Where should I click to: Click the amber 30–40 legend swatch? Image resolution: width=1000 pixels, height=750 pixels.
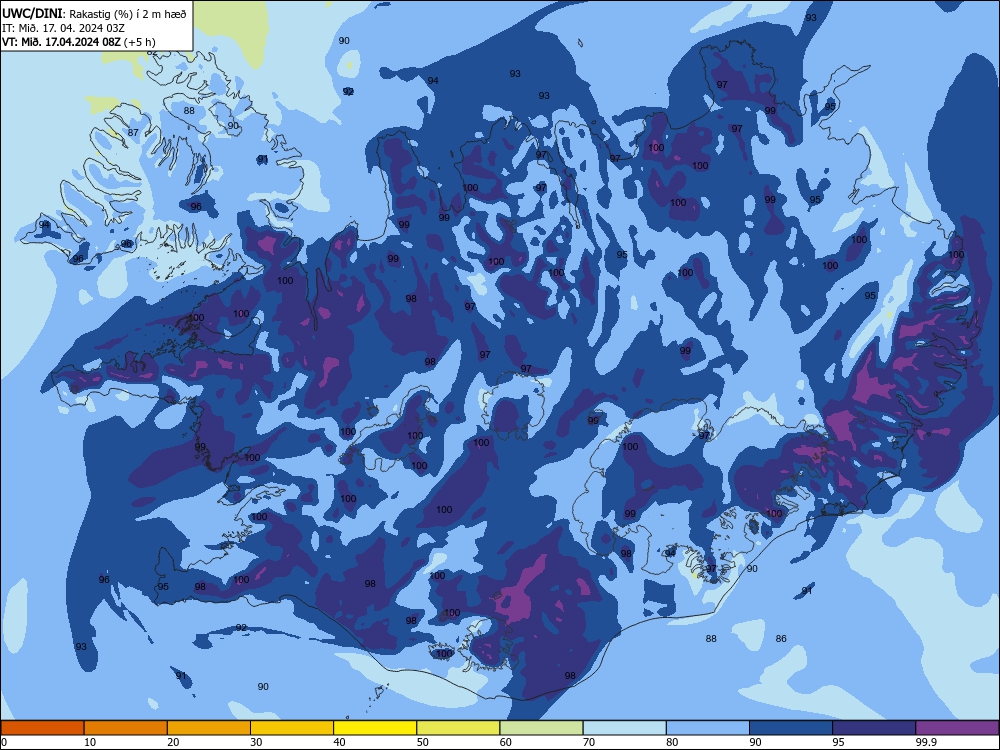(292, 728)
